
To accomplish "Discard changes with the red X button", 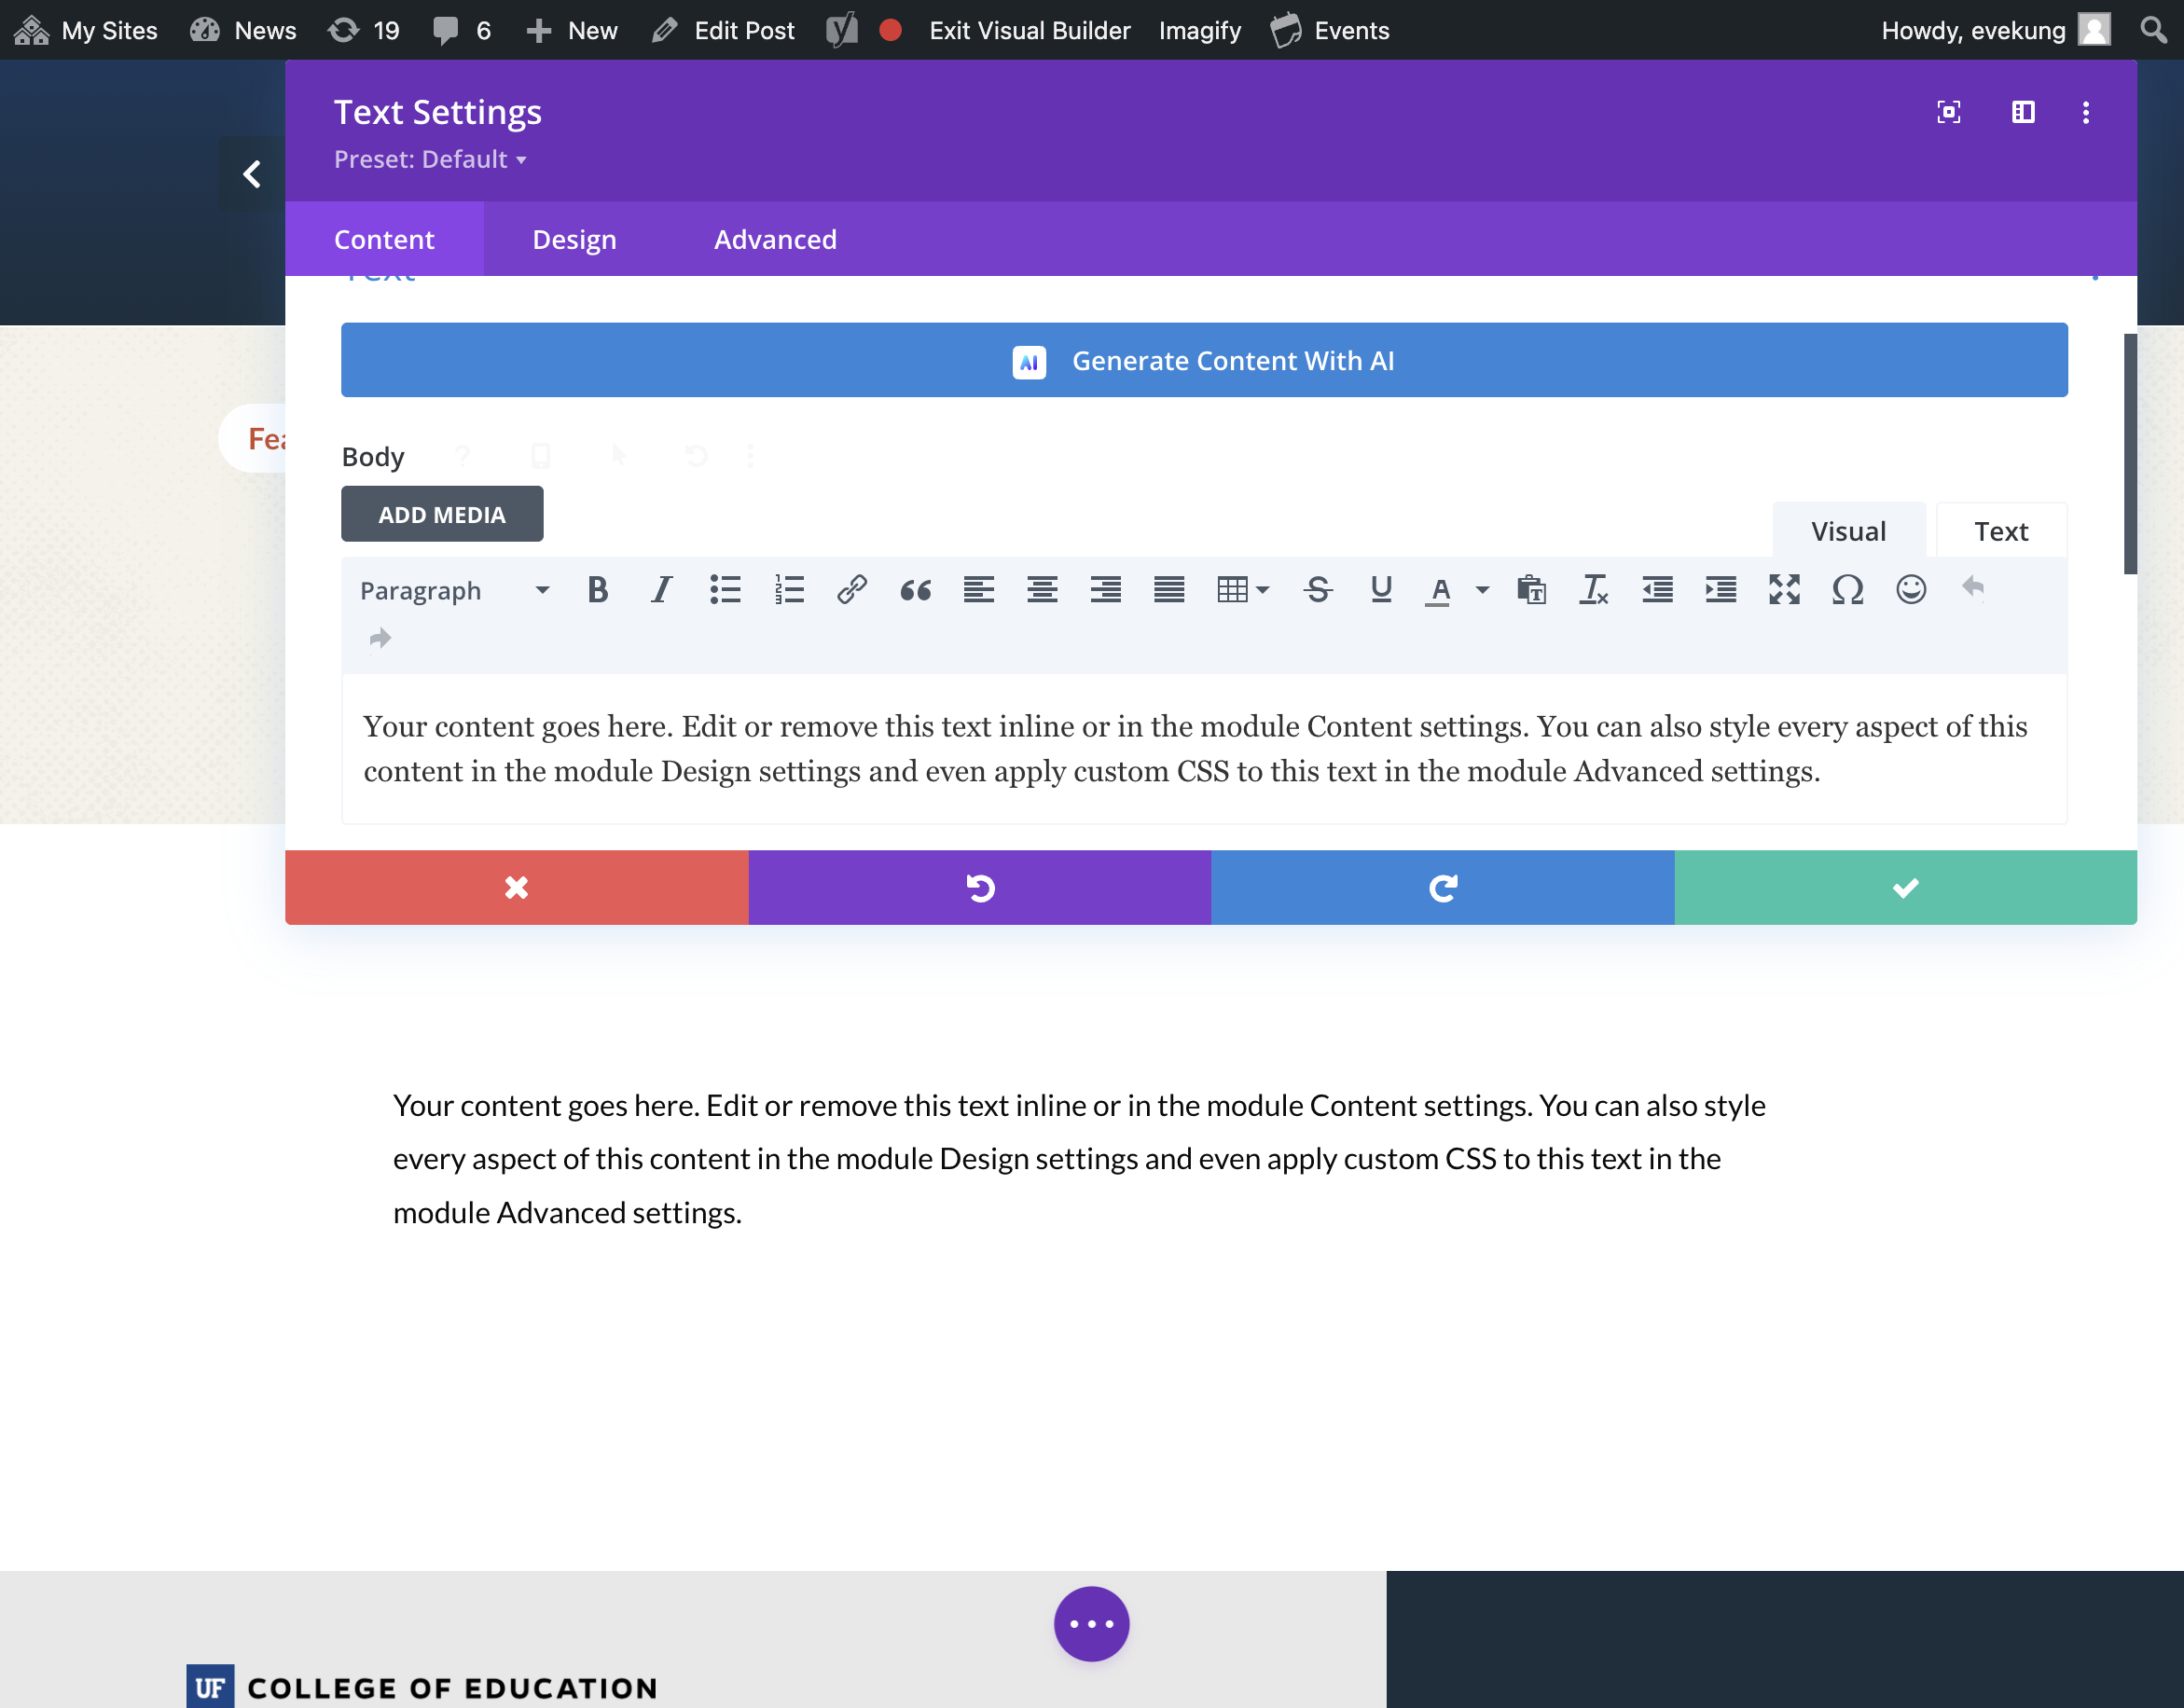I will tap(516, 888).
